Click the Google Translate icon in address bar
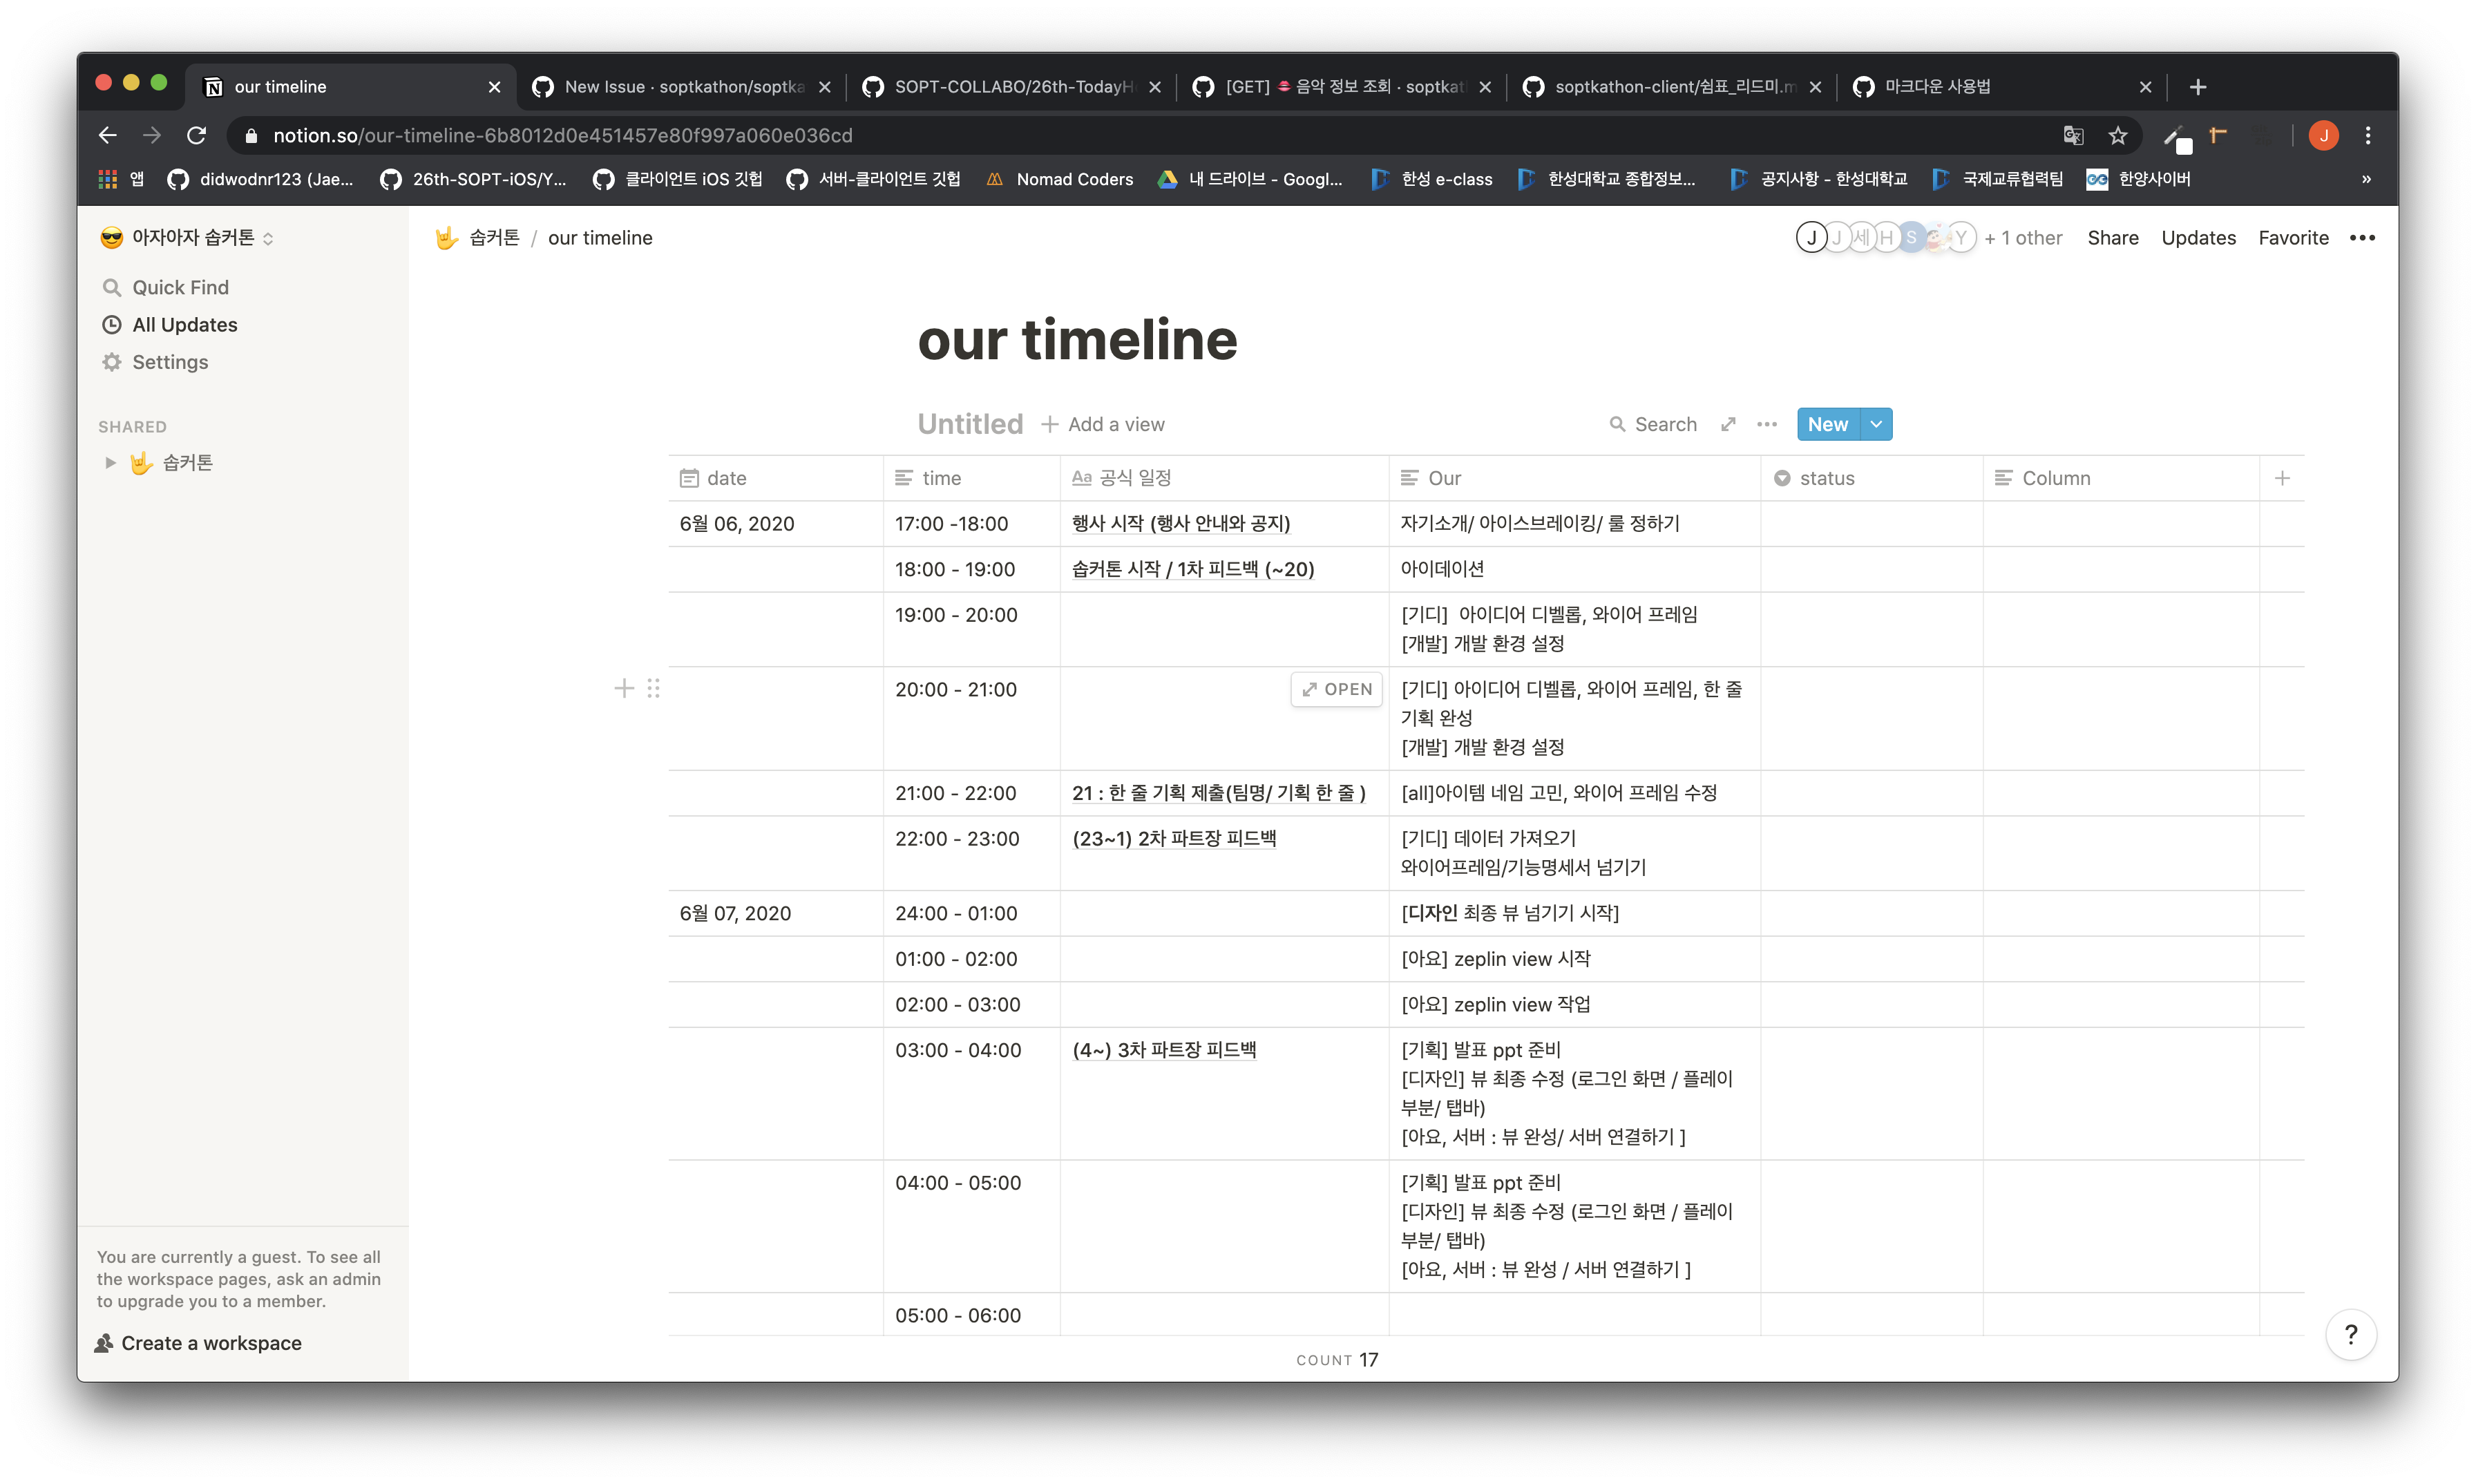The image size is (2476, 1484). [2073, 135]
